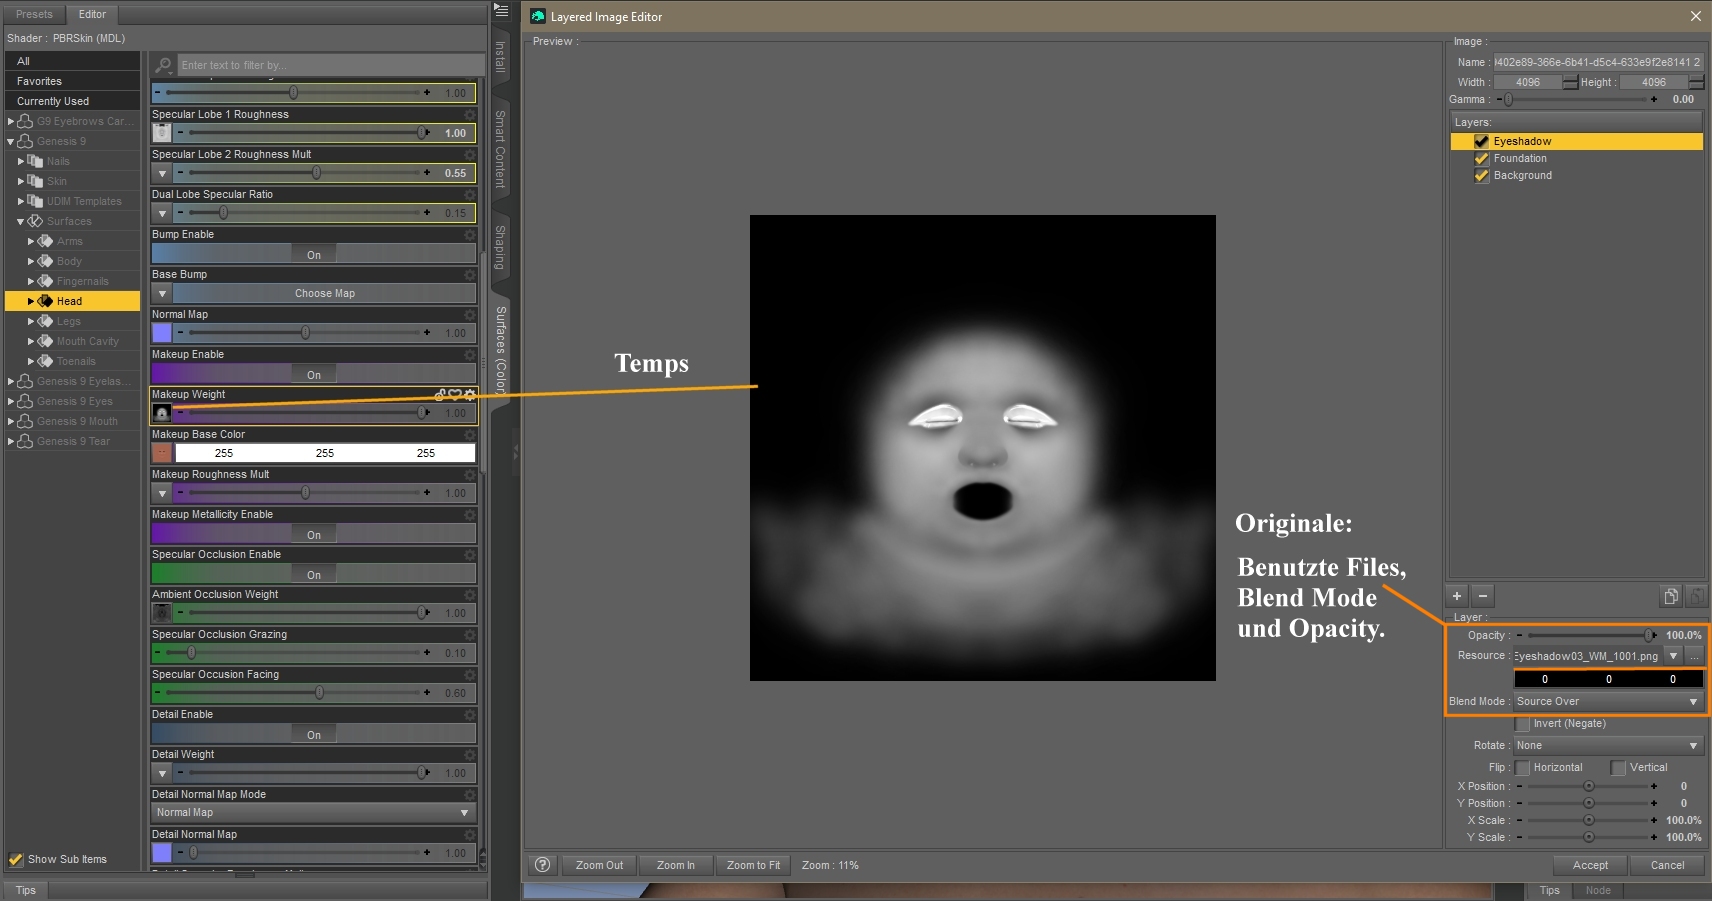Image resolution: width=1712 pixels, height=901 pixels.
Task: Click the search magnifier icon in filter bar
Action: [x=163, y=65]
